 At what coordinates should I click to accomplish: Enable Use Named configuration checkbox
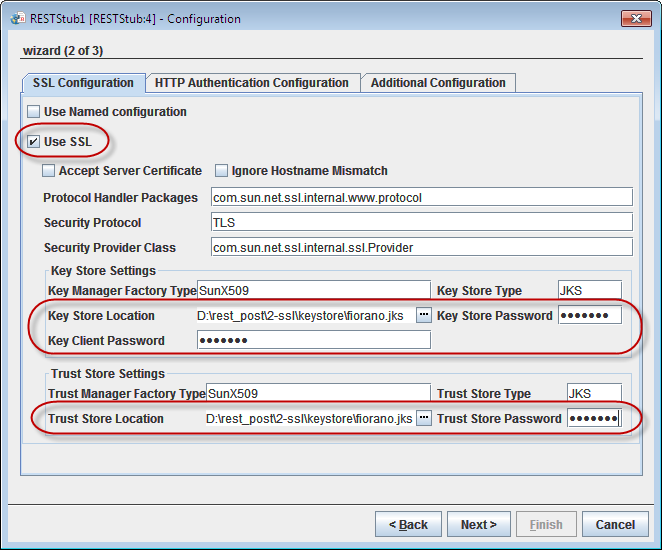[34, 112]
